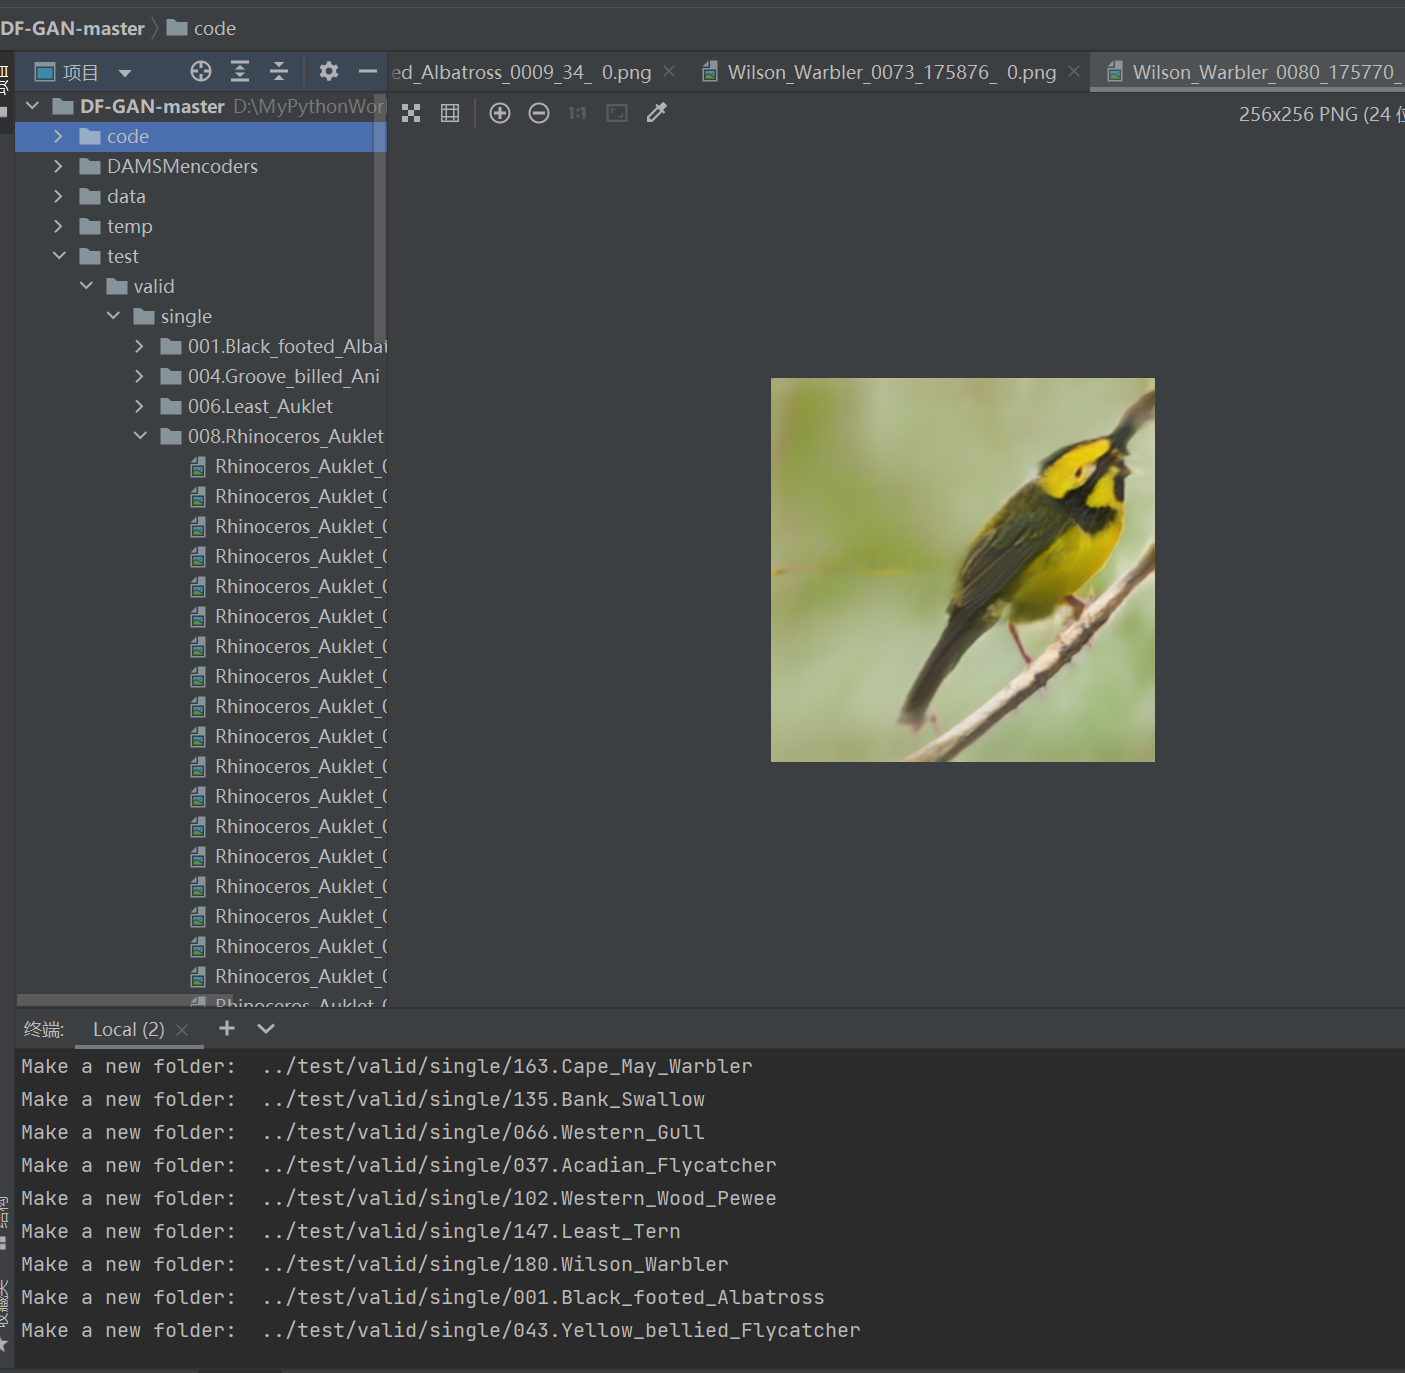Open project panel settings gear
The height and width of the screenshot is (1373, 1405).
tap(328, 71)
